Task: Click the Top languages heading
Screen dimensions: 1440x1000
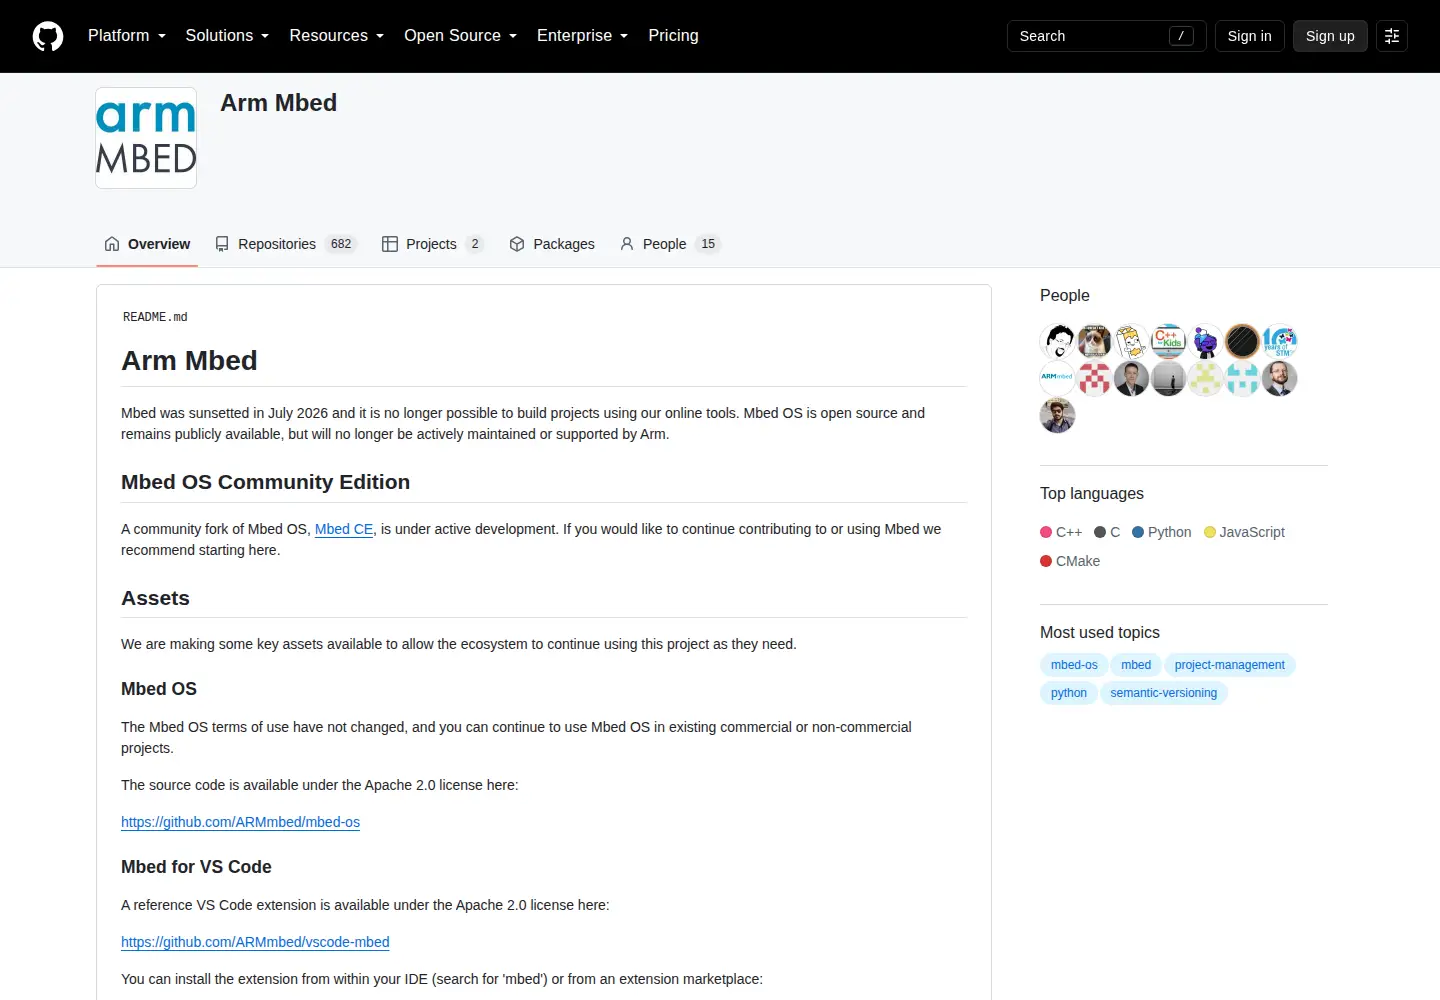Action: tap(1092, 493)
